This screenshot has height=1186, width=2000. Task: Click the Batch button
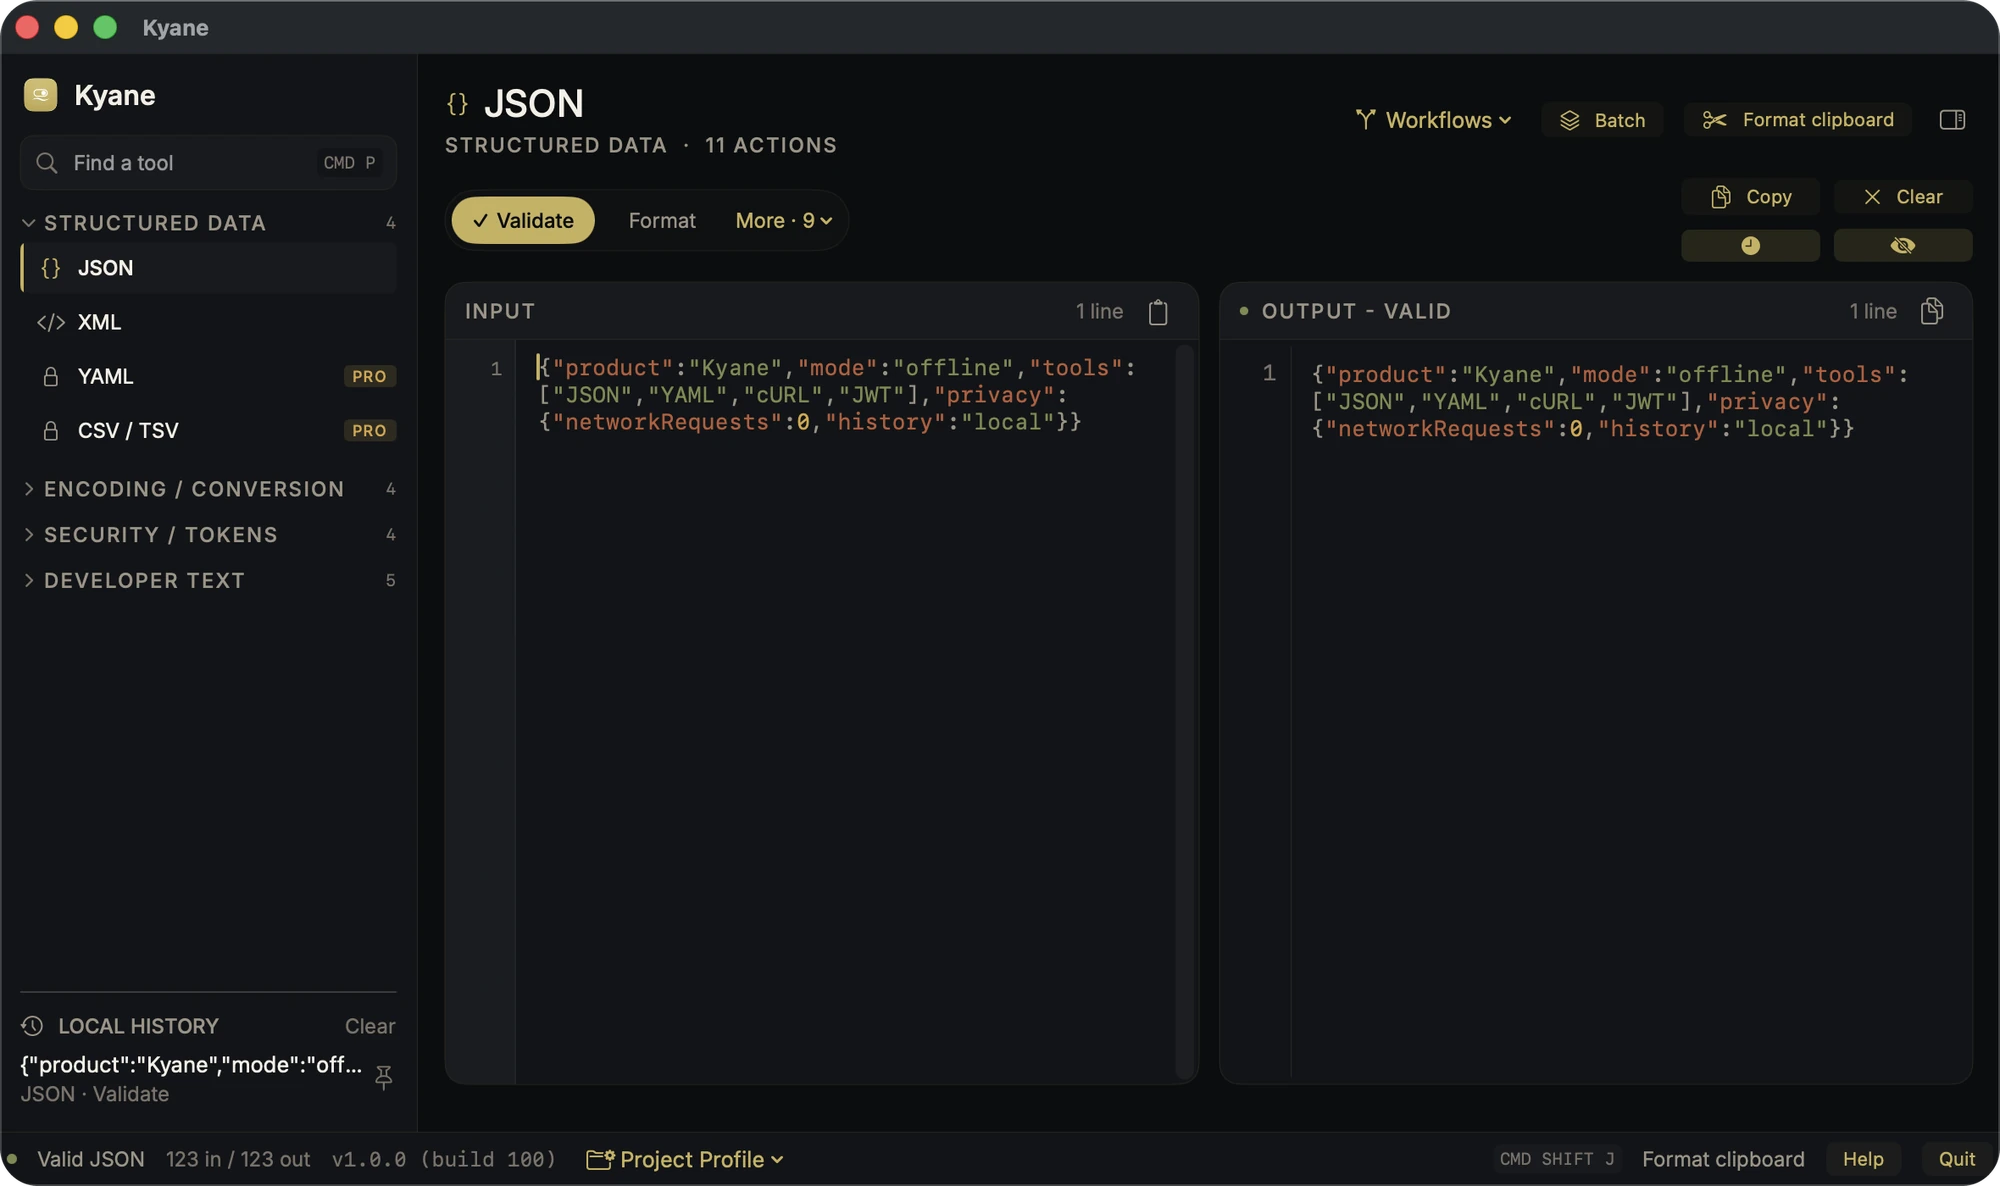coord(1602,120)
